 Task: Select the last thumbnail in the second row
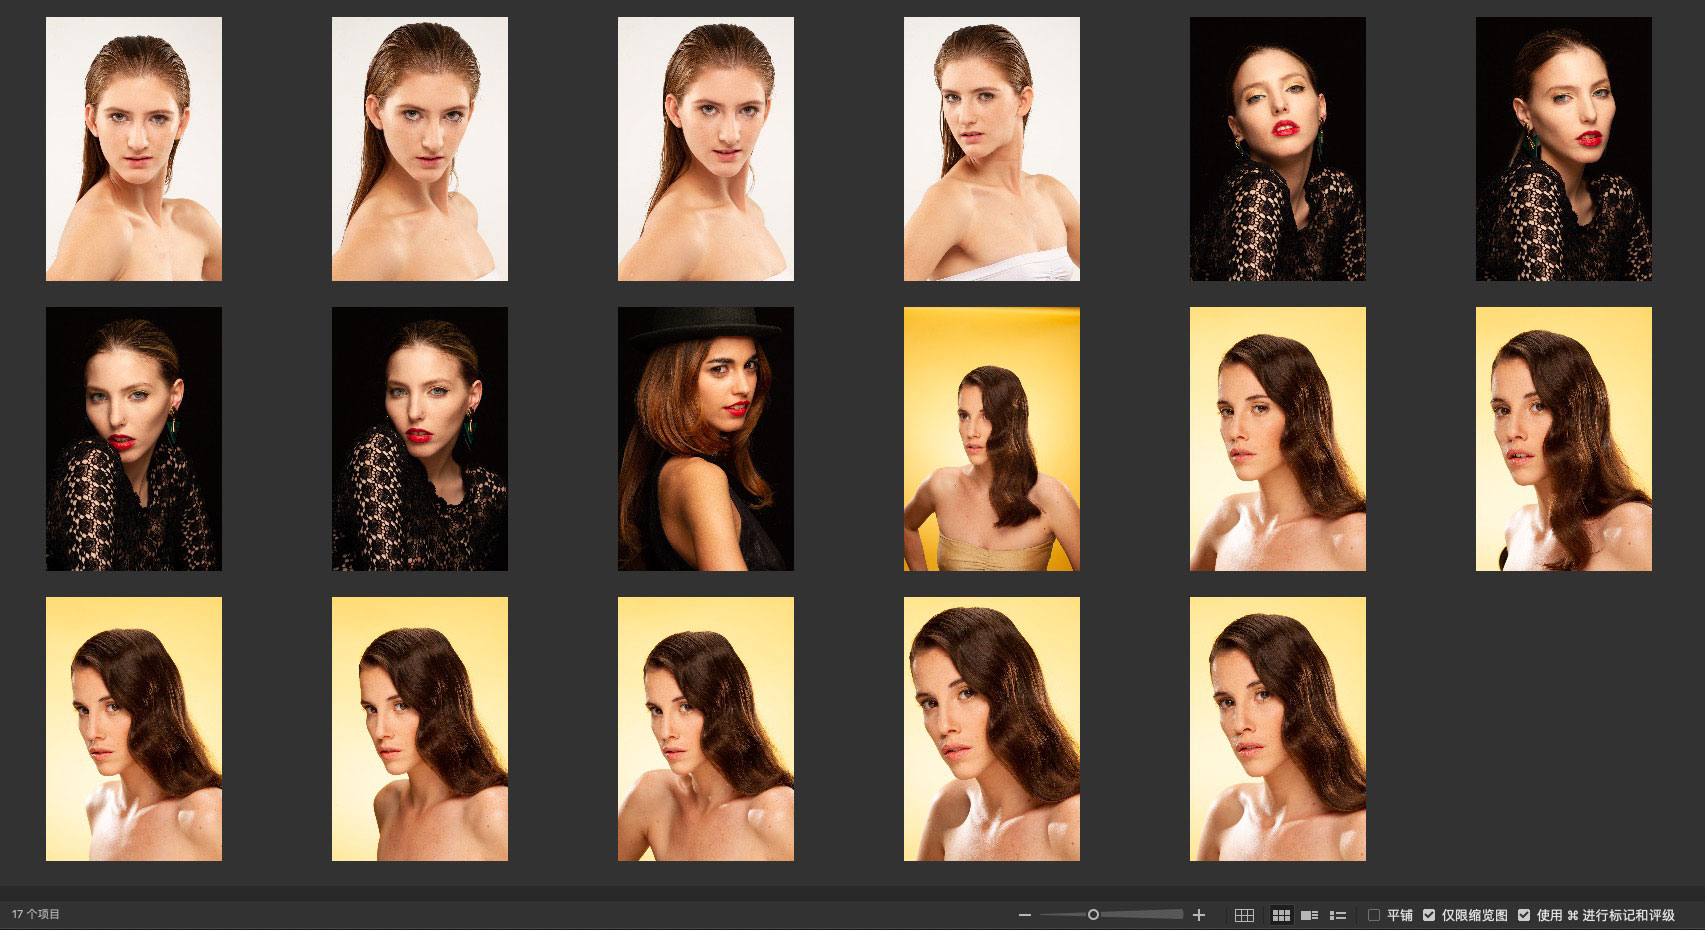click(1563, 439)
